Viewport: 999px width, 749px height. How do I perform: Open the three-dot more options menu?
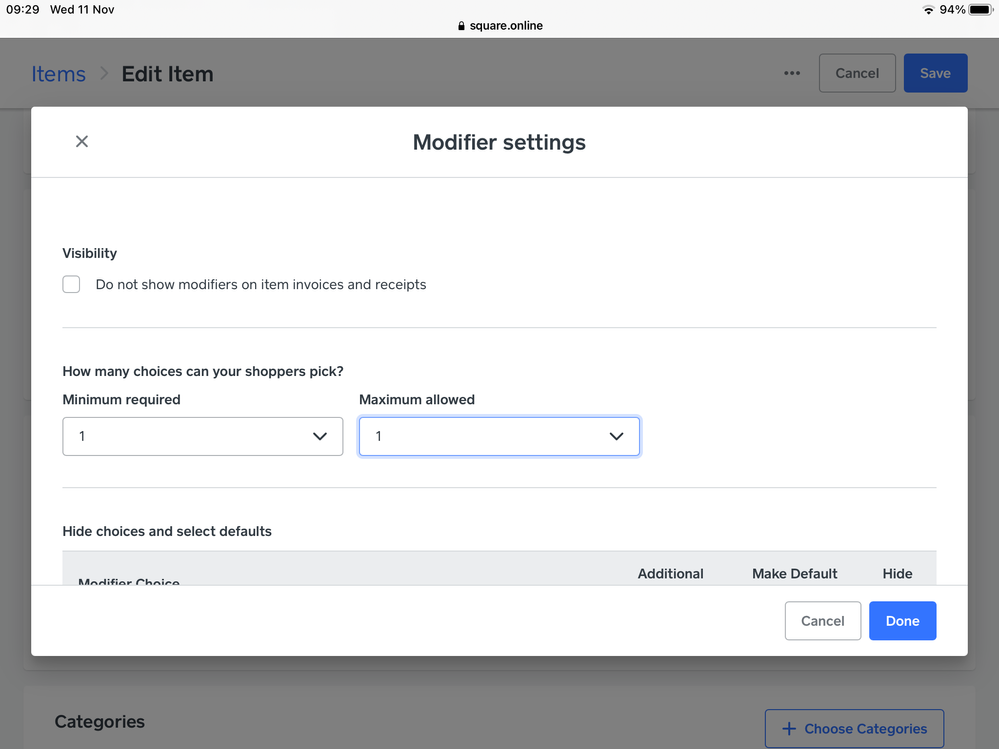point(792,73)
